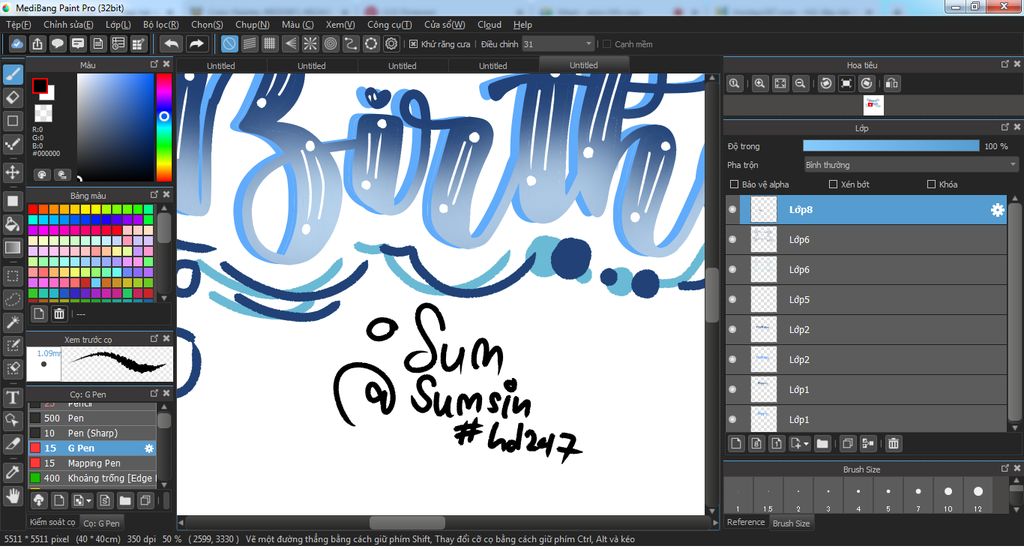Enable the concentric circle snap guide
Image resolution: width=1024 pixels, height=549 pixels.
(330, 44)
